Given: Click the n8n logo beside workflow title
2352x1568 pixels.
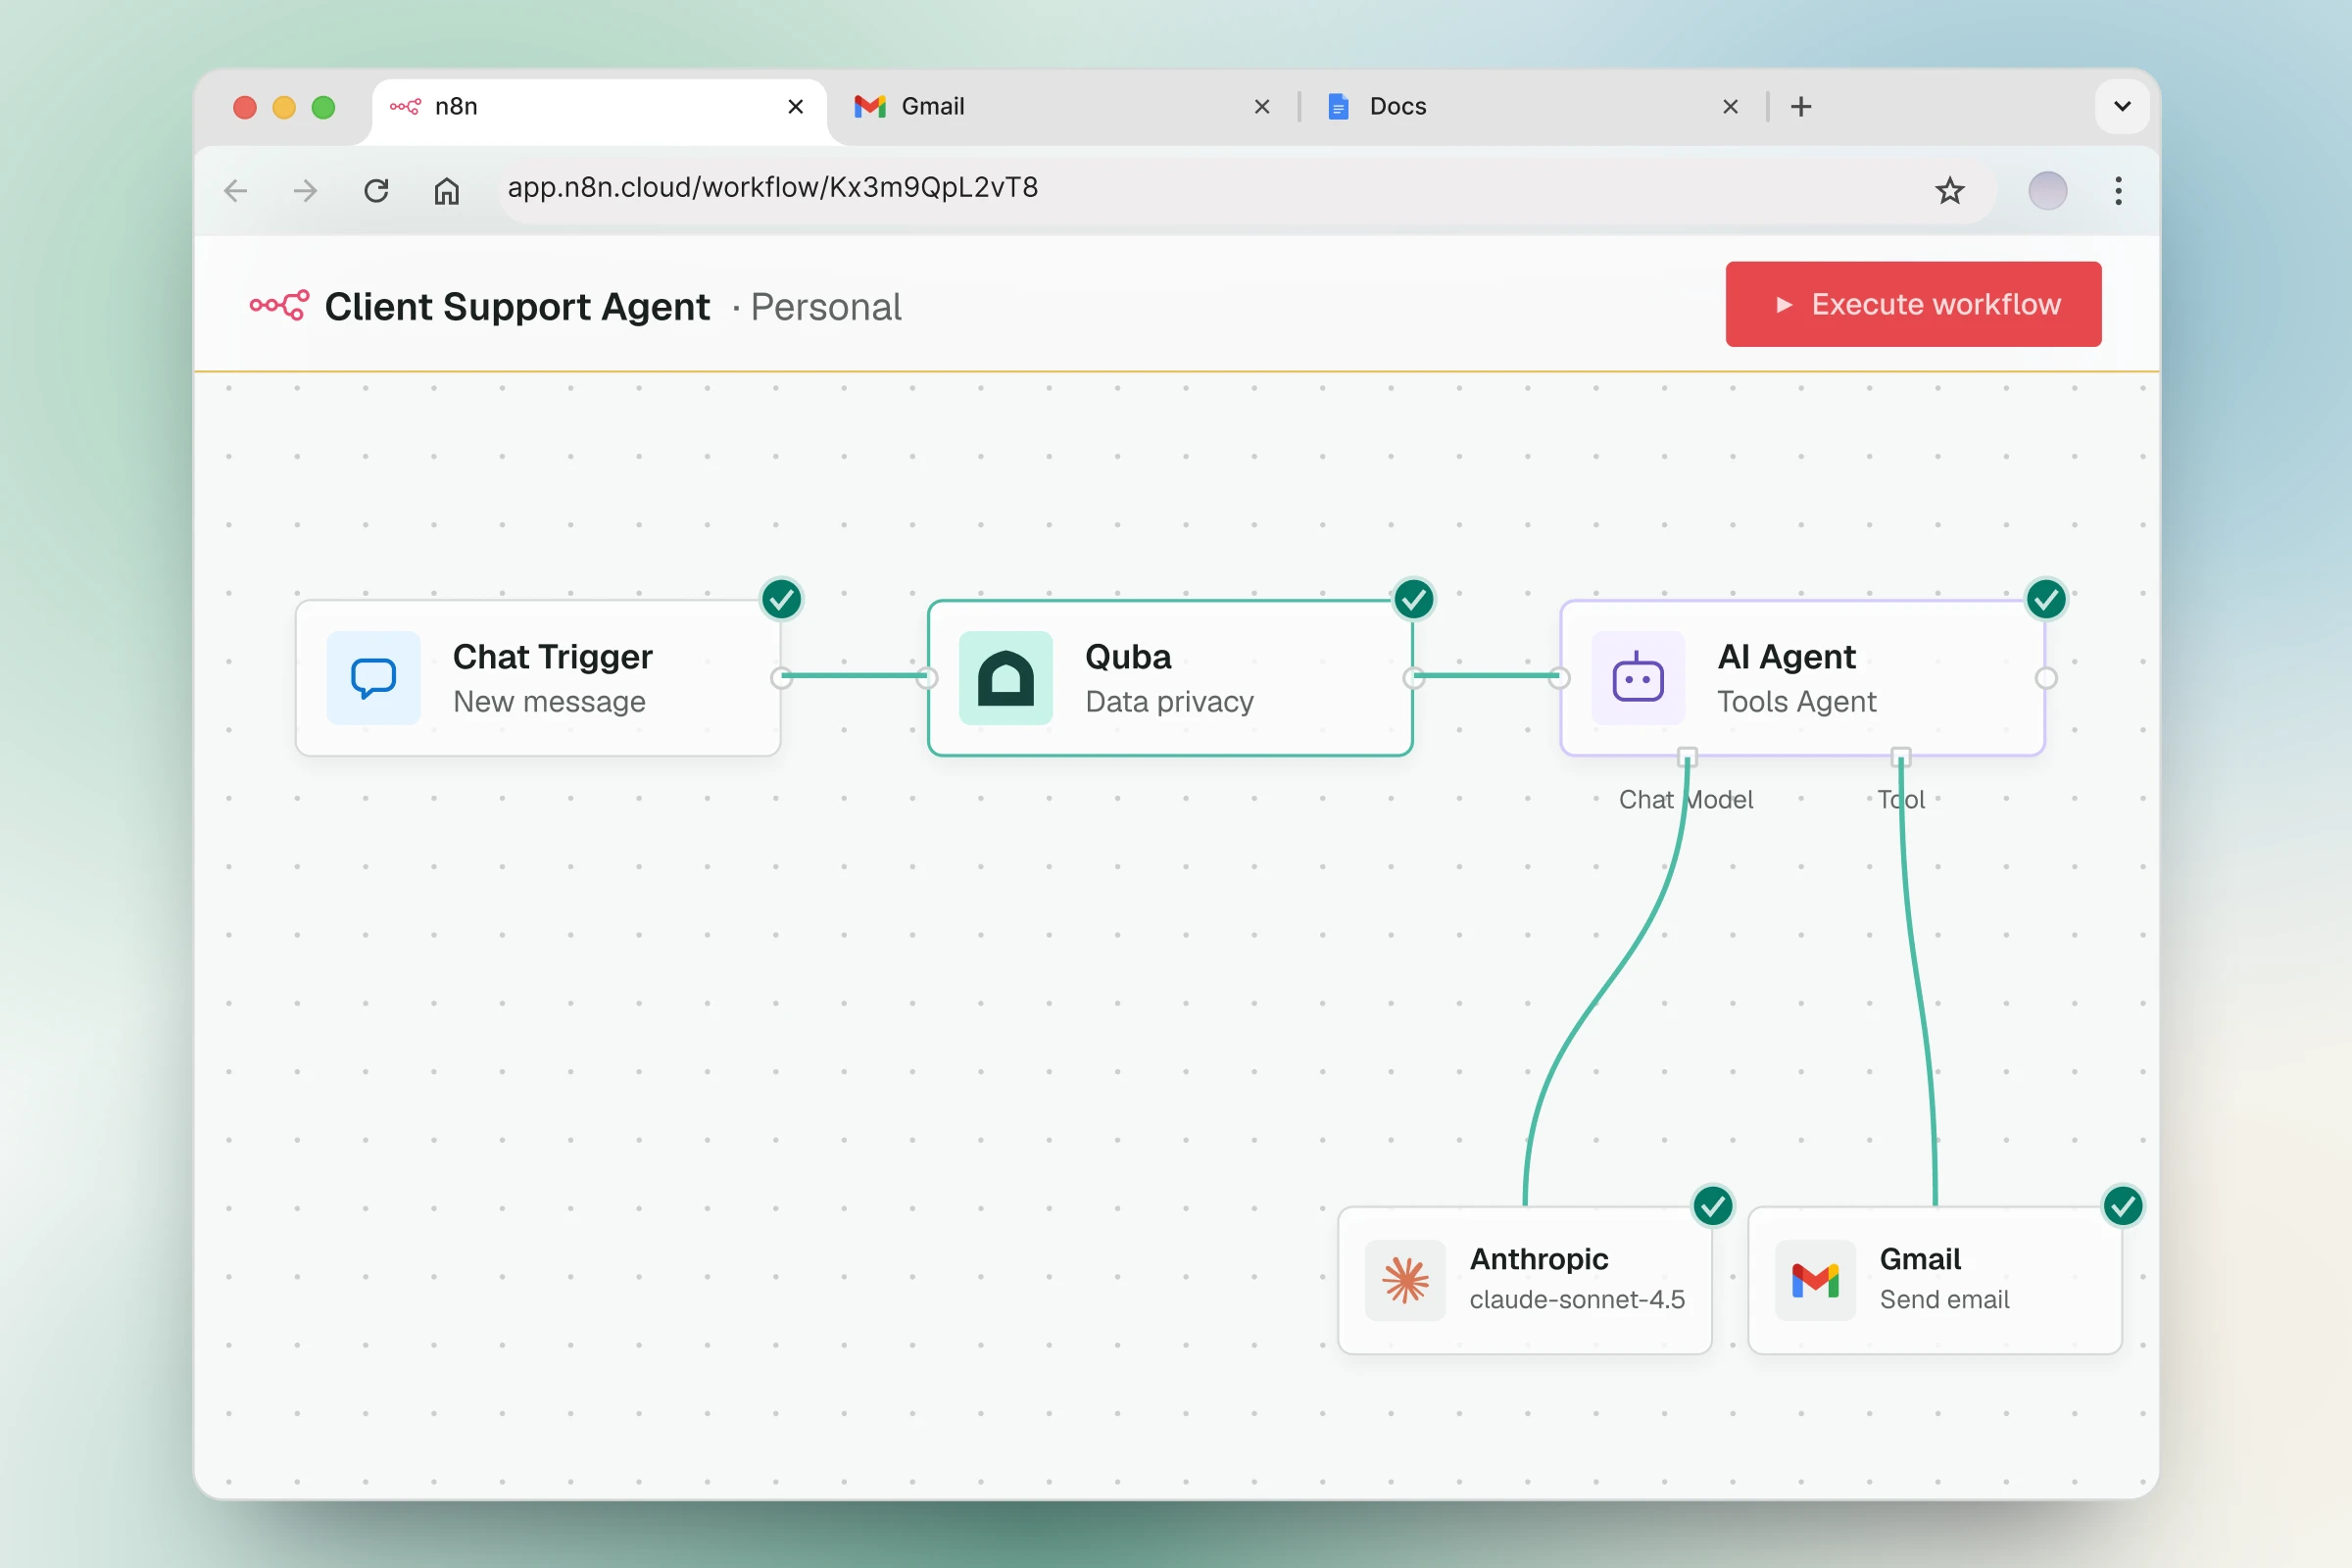Looking at the screenshot, I should tap(279, 306).
